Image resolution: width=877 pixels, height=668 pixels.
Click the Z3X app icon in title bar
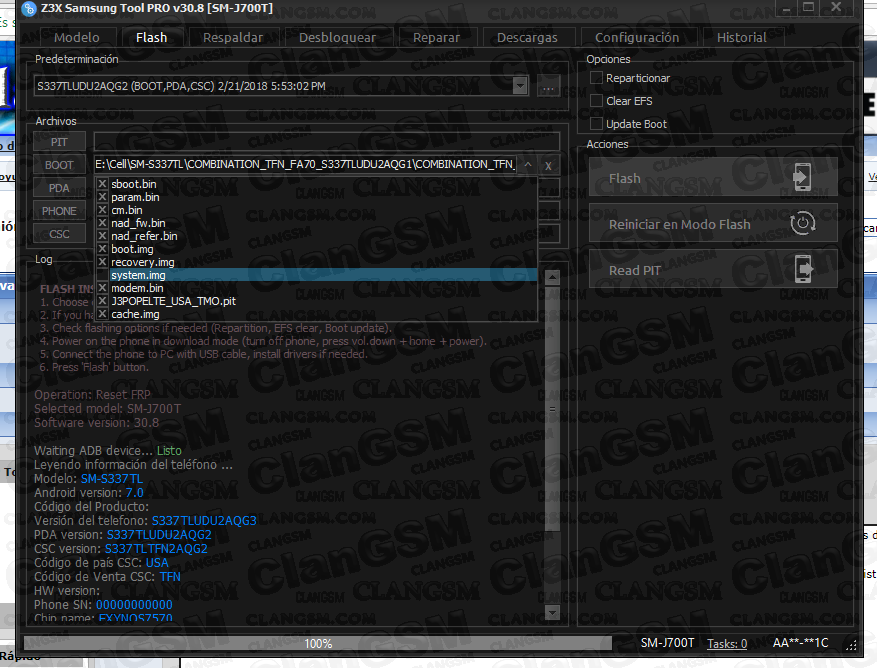(x=29, y=8)
